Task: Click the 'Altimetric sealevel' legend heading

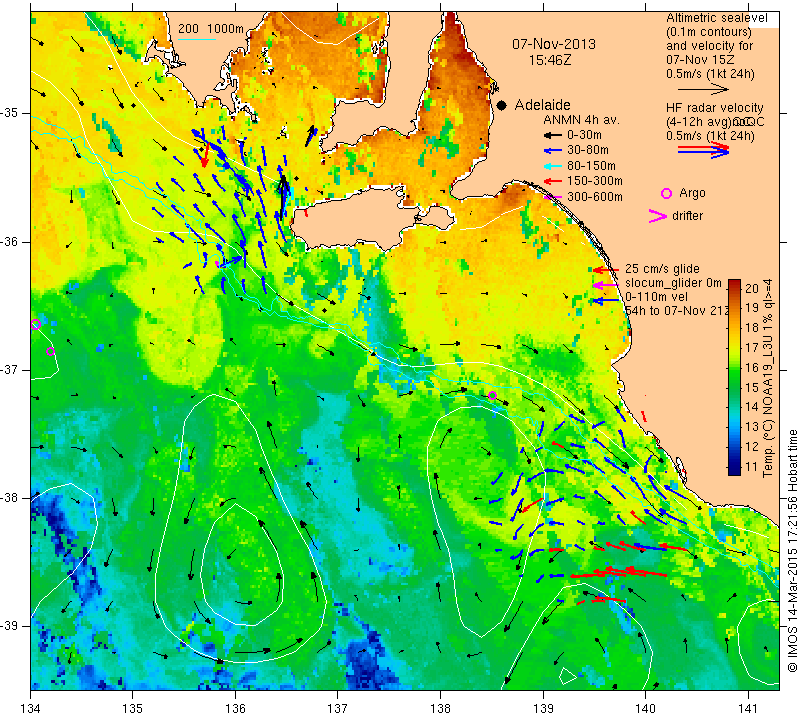Action: tap(717, 18)
